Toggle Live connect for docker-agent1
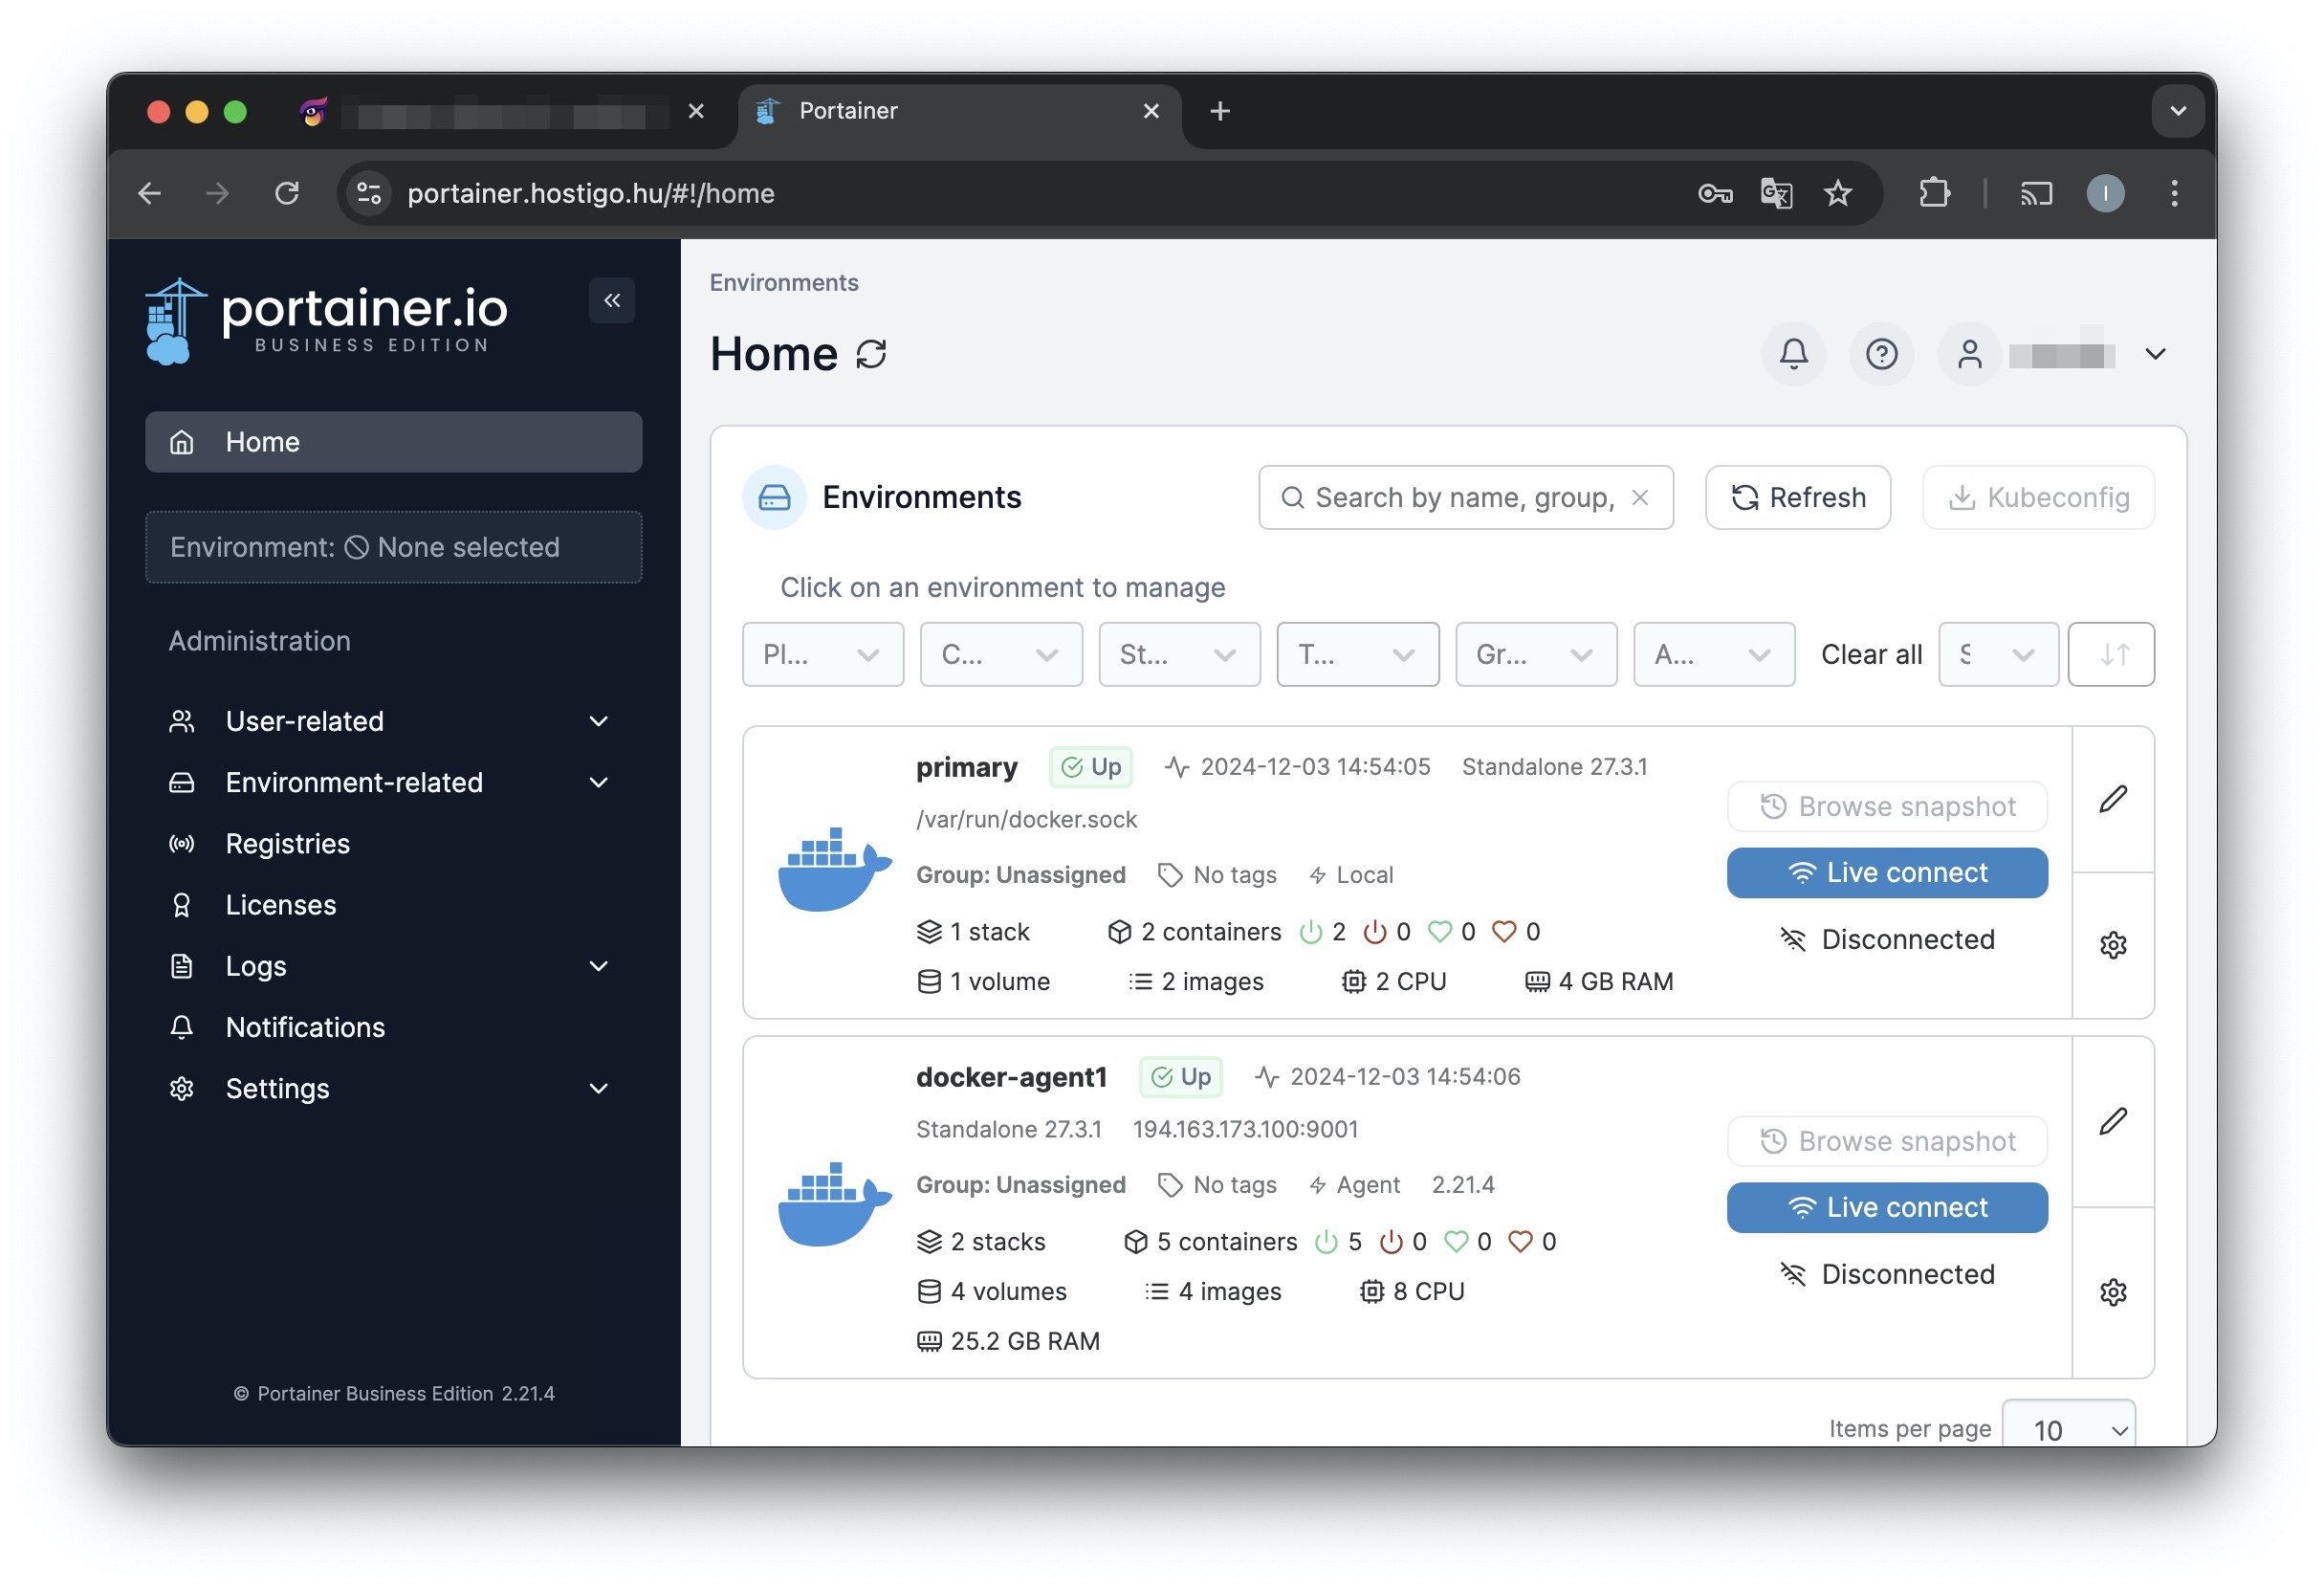2324x1588 pixels. [1886, 1206]
